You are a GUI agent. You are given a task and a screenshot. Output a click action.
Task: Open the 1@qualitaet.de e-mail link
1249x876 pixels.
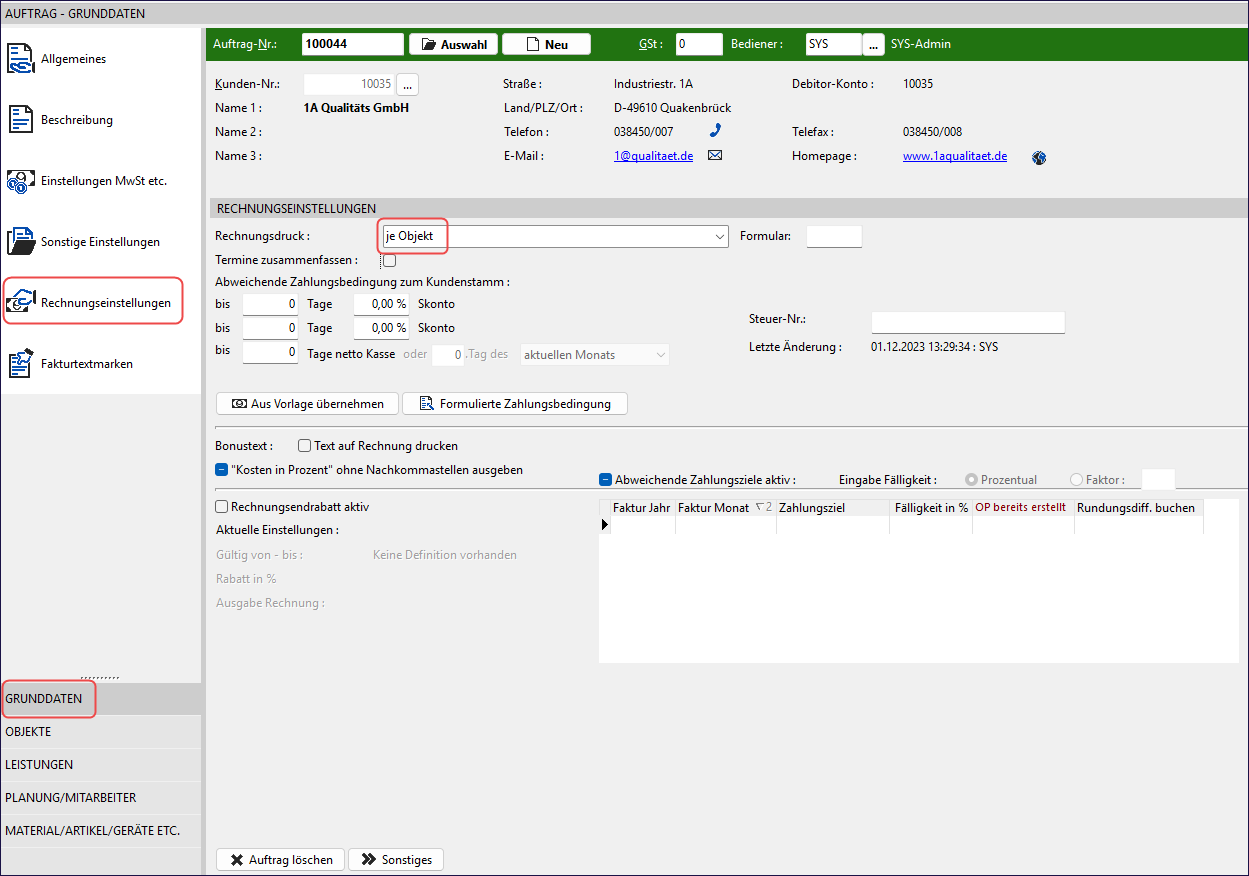click(653, 157)
